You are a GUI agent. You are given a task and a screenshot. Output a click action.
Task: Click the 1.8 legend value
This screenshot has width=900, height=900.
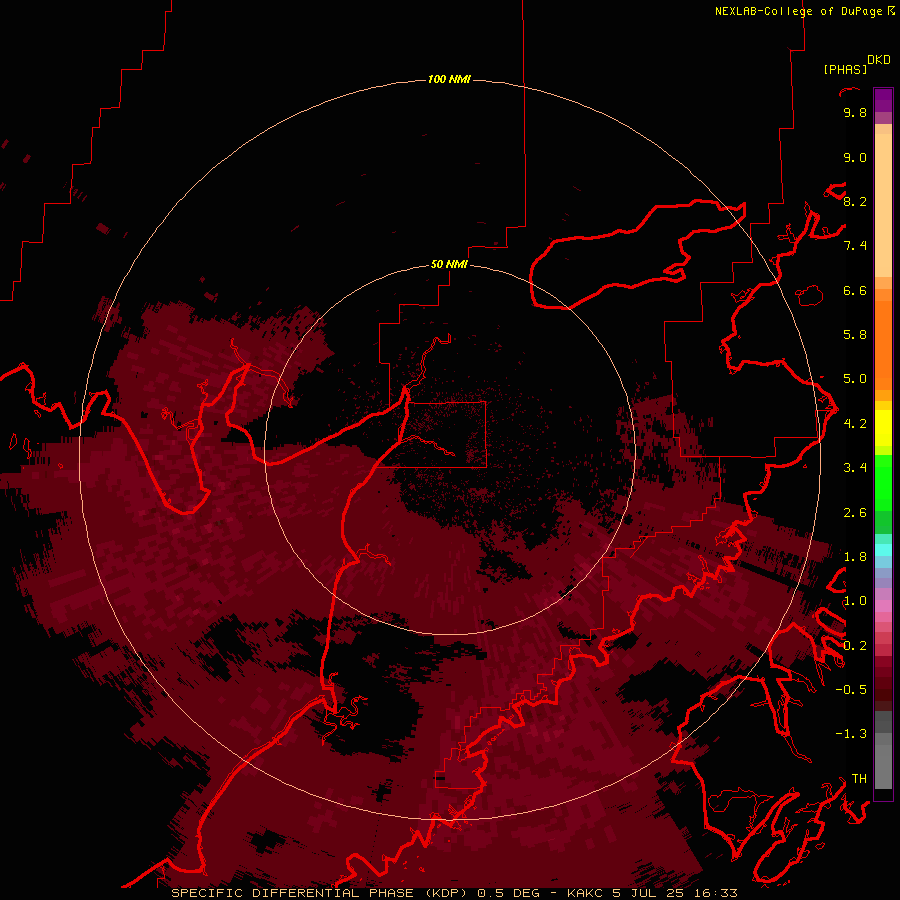tap(855, 557)
